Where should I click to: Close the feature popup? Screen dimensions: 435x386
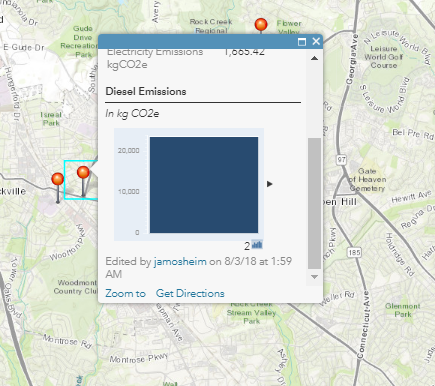click(316, 41)
